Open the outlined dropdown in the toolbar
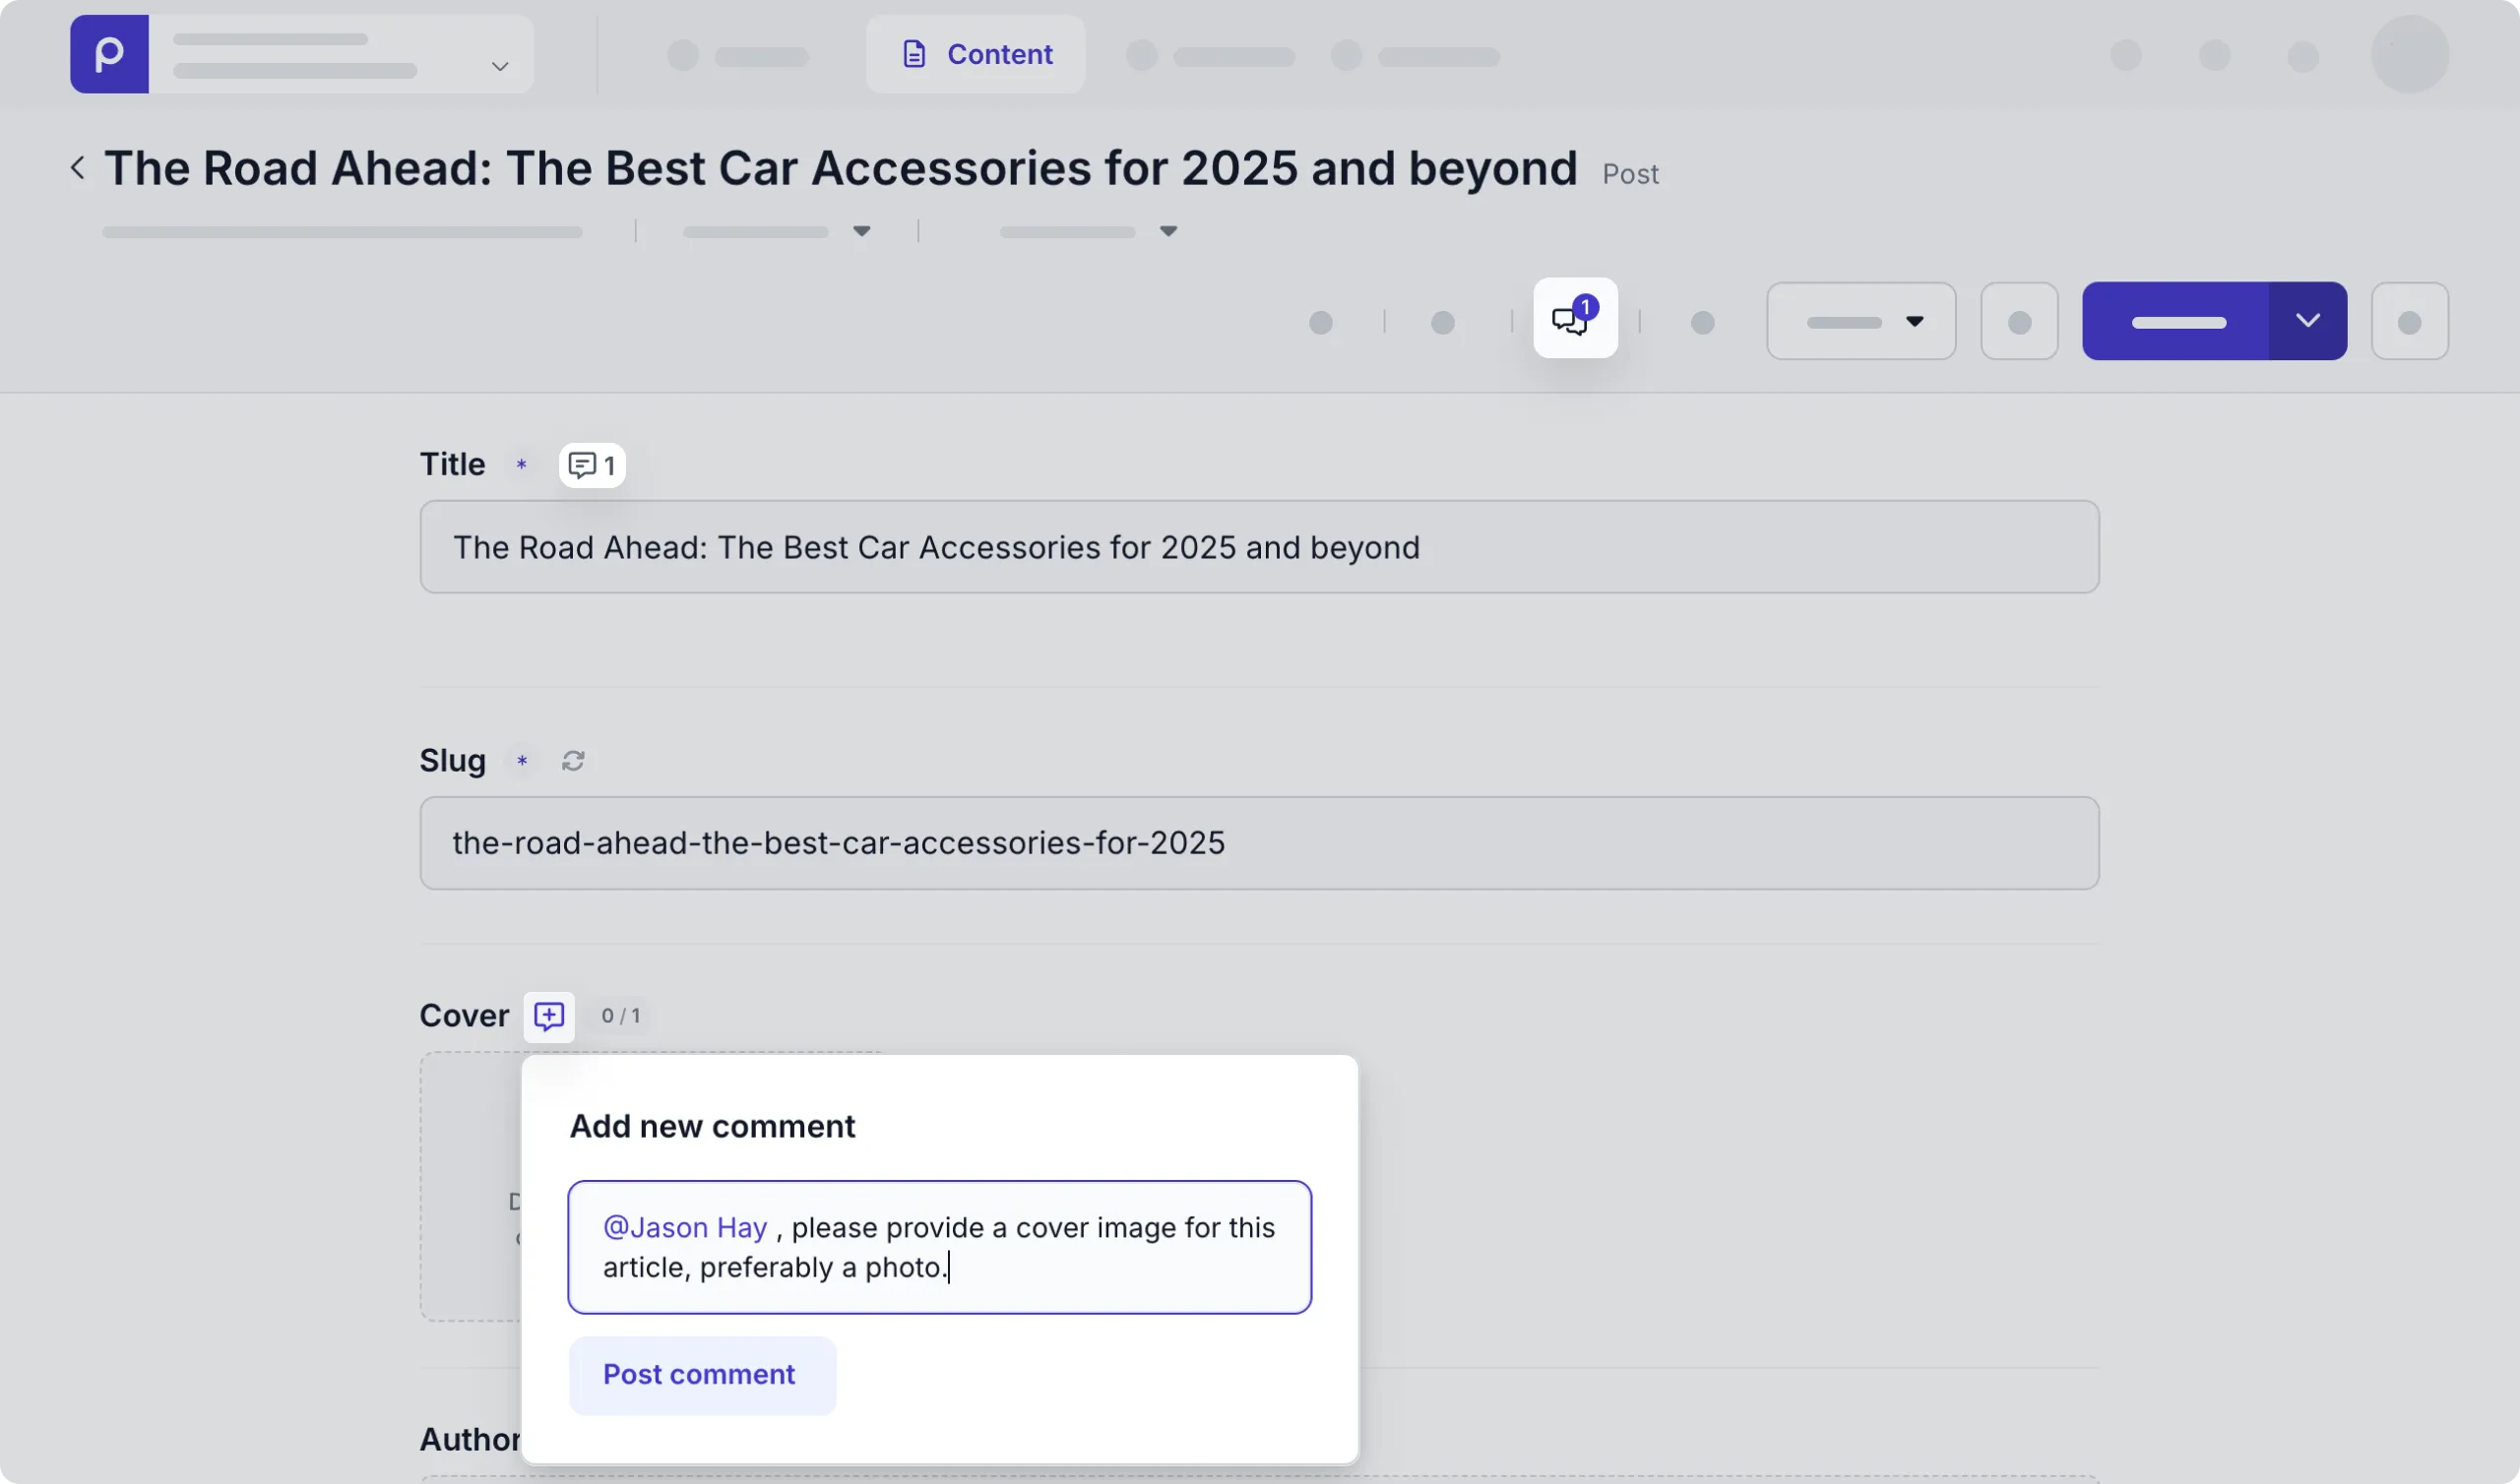2520x1484 pixels. click(x=1860, y=321)
